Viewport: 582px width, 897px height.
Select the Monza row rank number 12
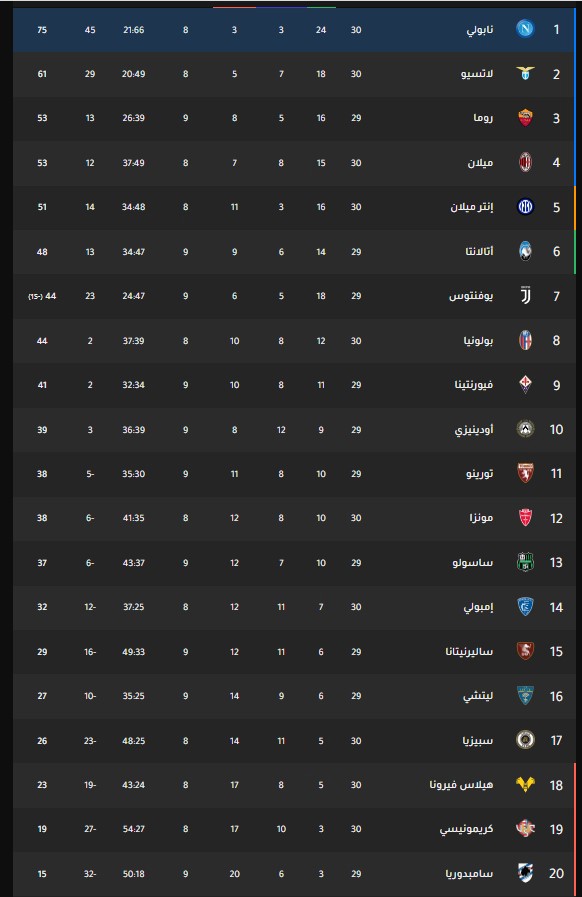556,518
